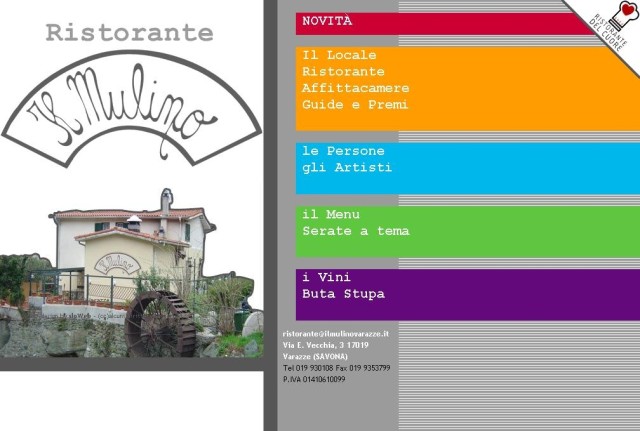Viewport: 640px width, 431px height.
Task: Go to the Ristorante menu link
Action: click(x=343, y=72)
